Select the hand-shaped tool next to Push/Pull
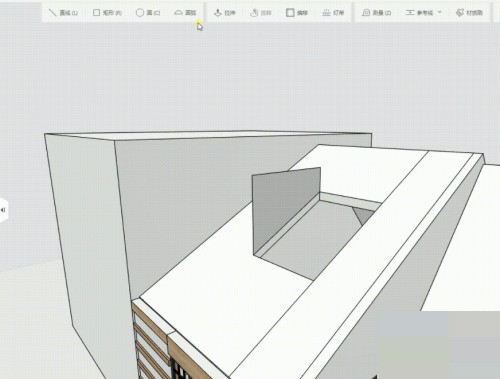This screenshot has height=379, width=500. coord(261,13)
